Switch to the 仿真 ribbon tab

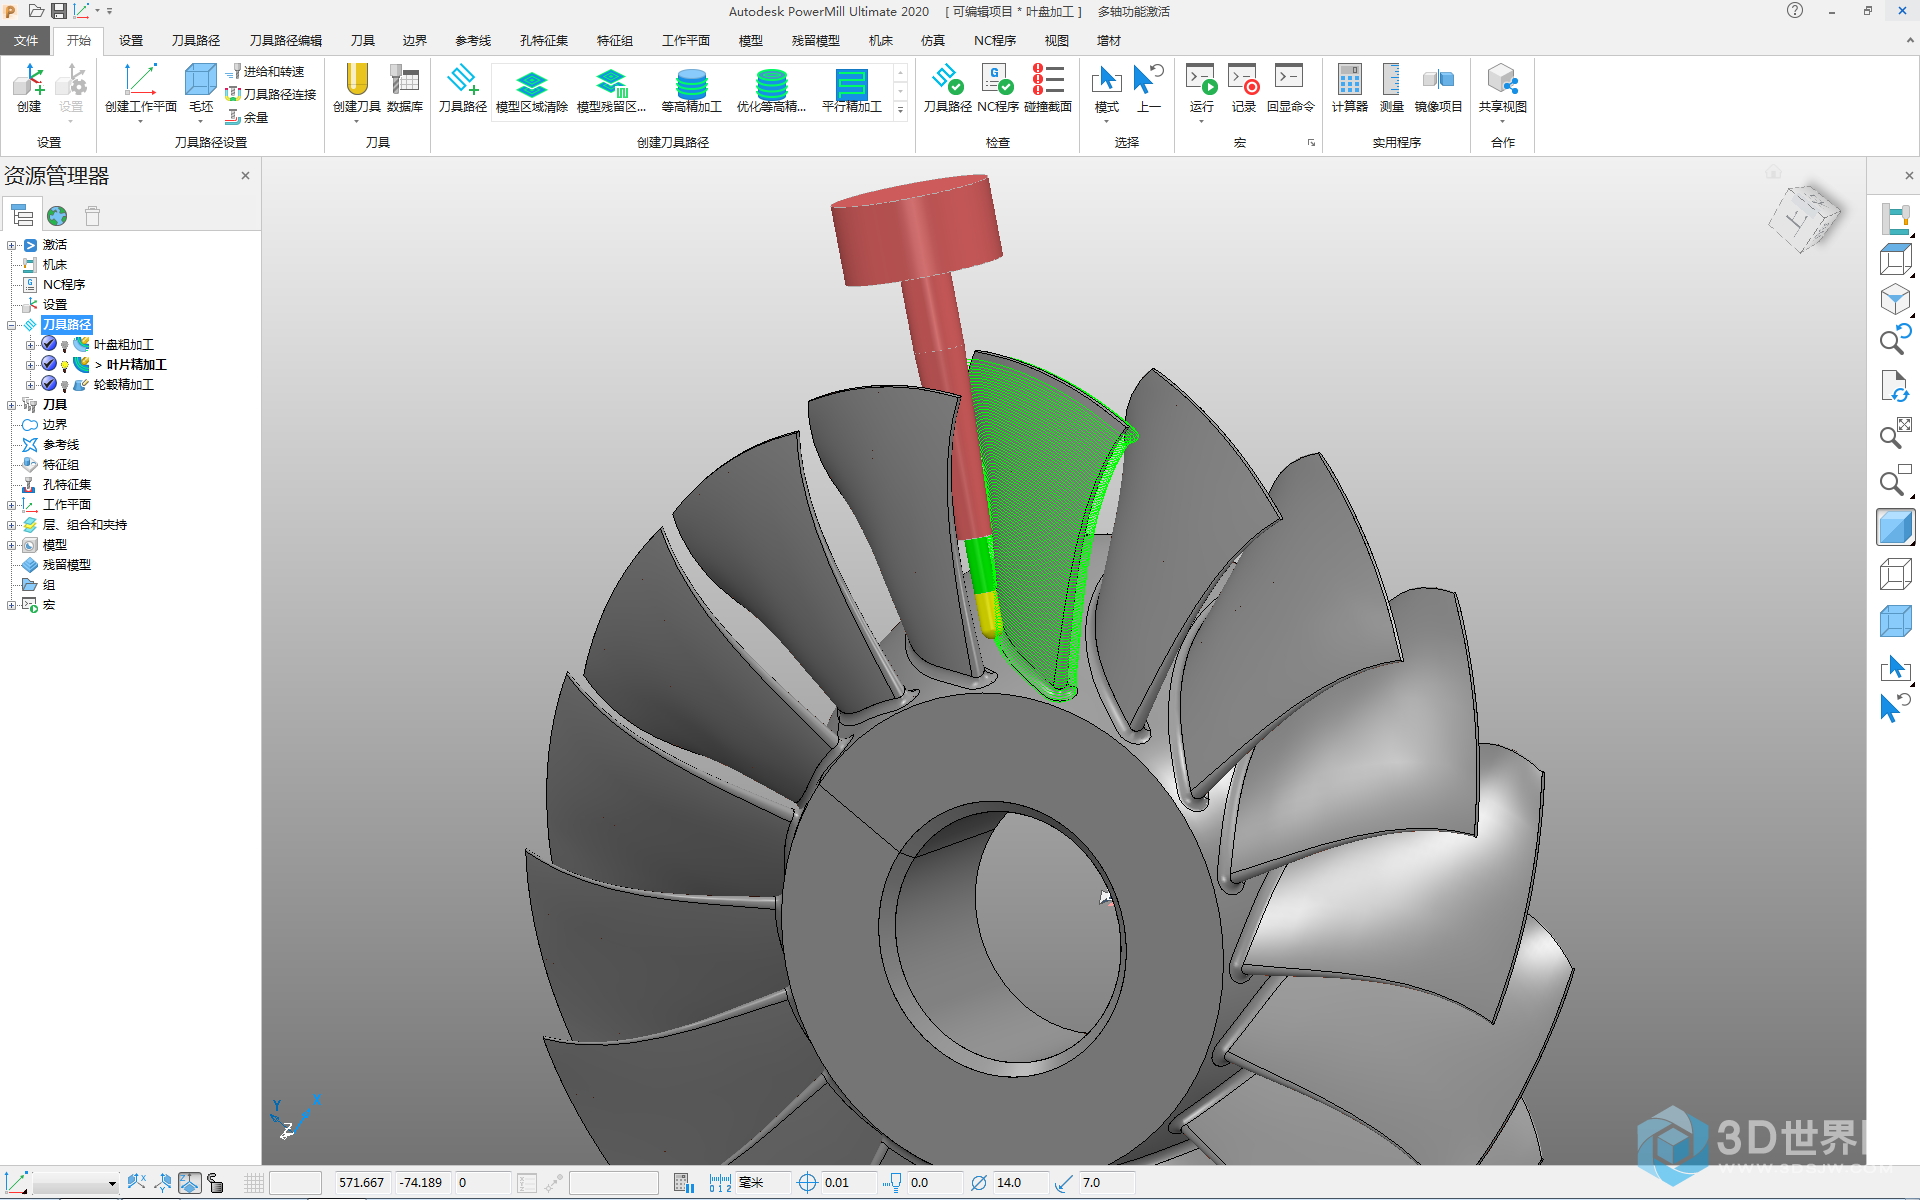pyautogui.click(x=932, y=41)
